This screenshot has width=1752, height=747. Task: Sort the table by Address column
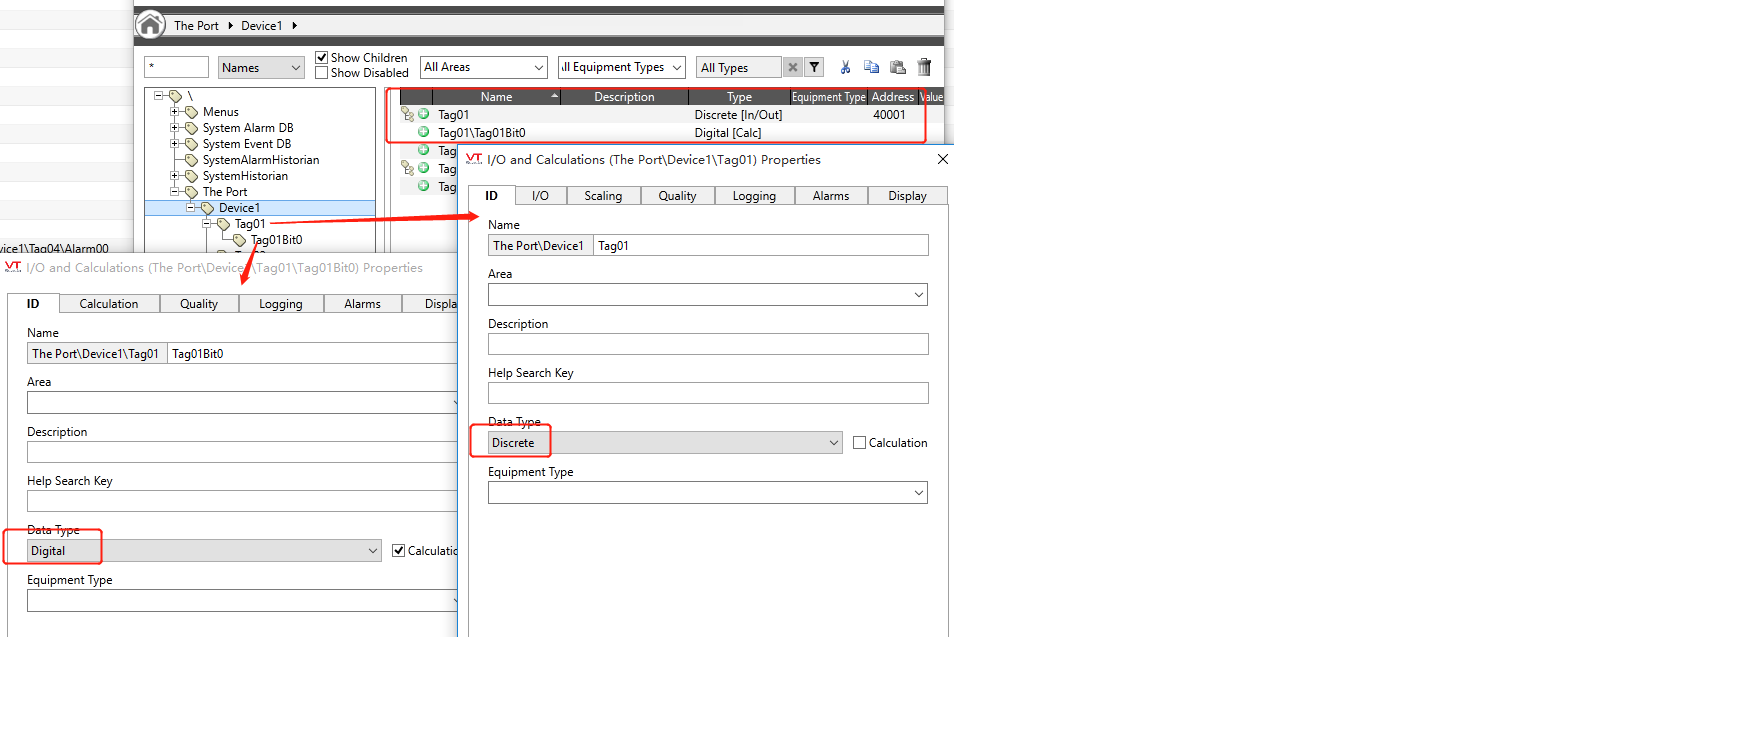point(892,97)
